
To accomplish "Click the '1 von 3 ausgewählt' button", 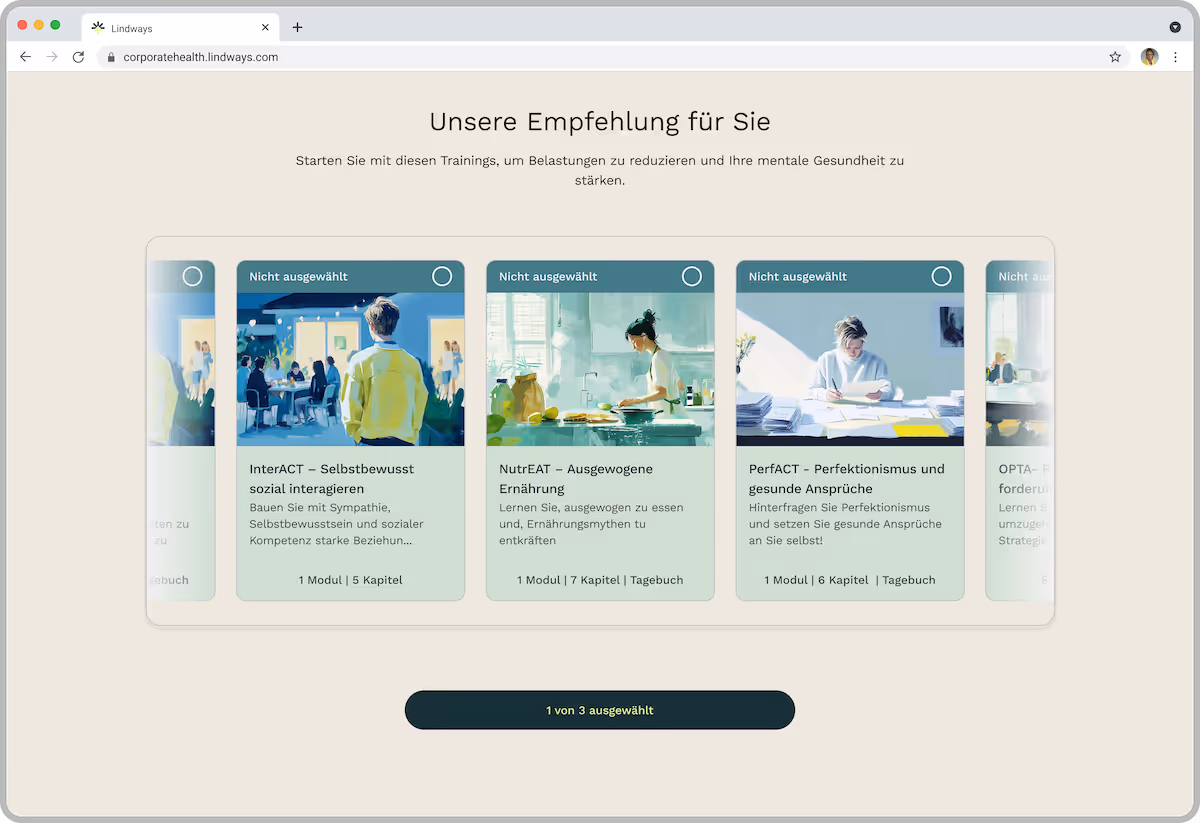I will [x=600, y=710].
